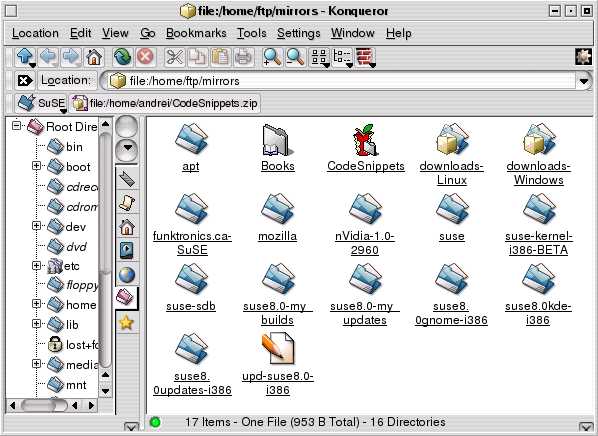Viewport: 598px width, 436px height.
Task: Decrease icon size with Zoom Out magnifier
Action: (295, 57)
